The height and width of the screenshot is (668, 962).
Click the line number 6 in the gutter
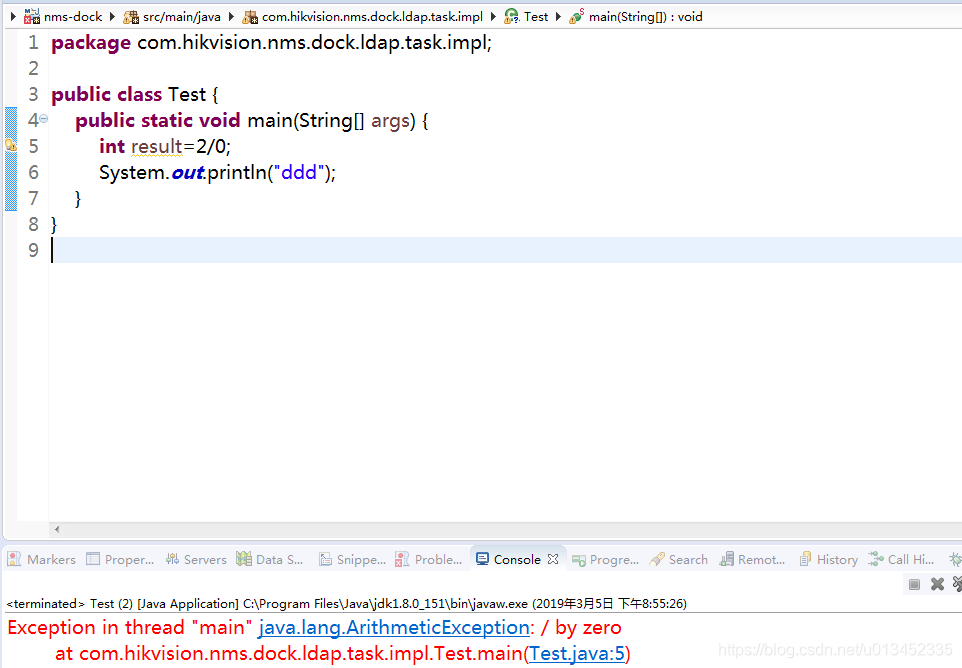point(33,172)
